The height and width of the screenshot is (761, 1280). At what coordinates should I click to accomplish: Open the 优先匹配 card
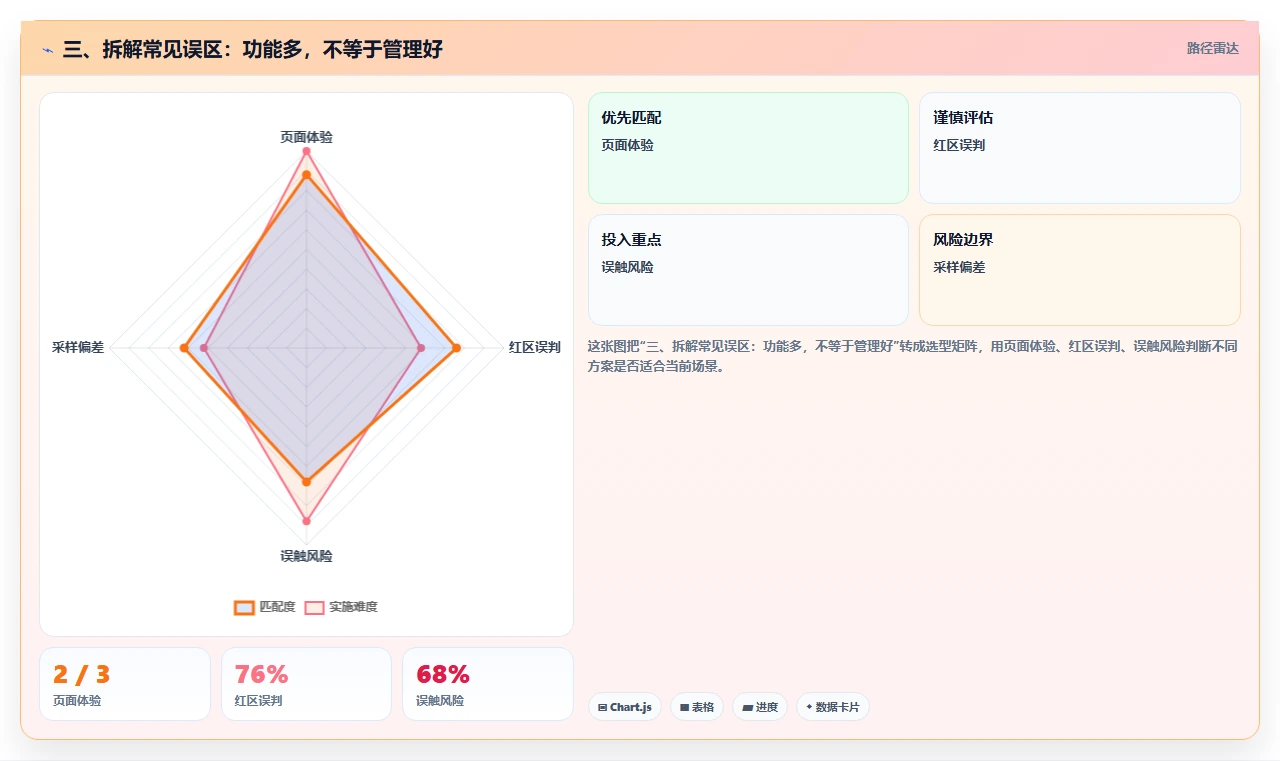coord(748,148)
